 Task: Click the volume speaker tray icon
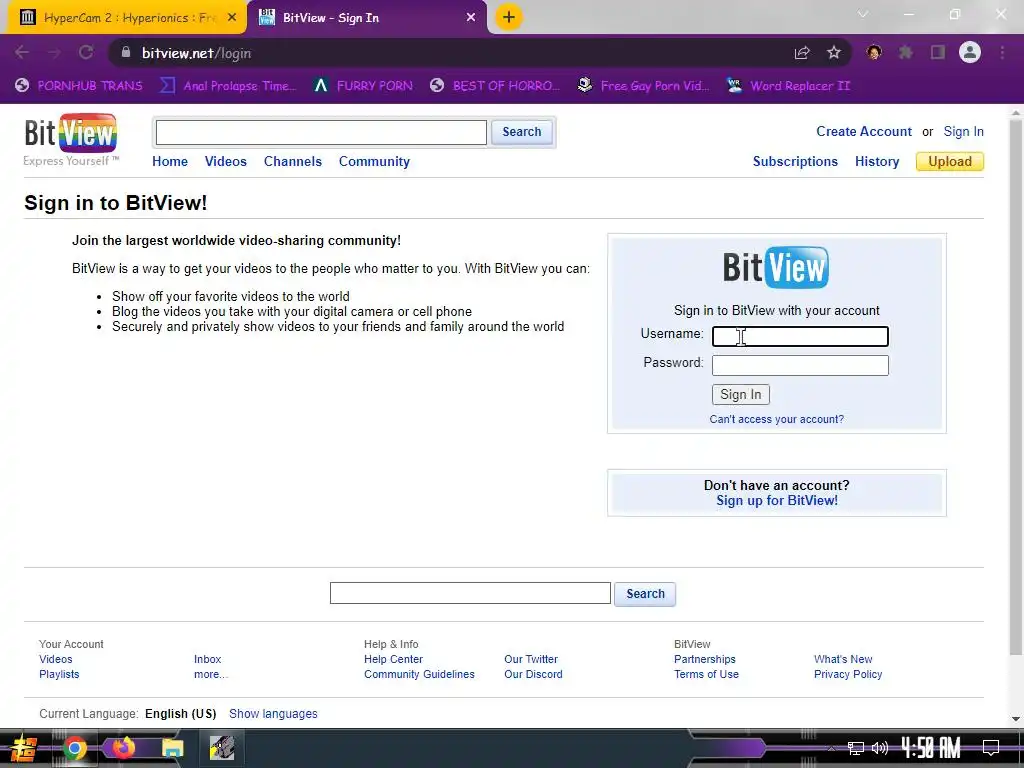[x=880, y=748]
